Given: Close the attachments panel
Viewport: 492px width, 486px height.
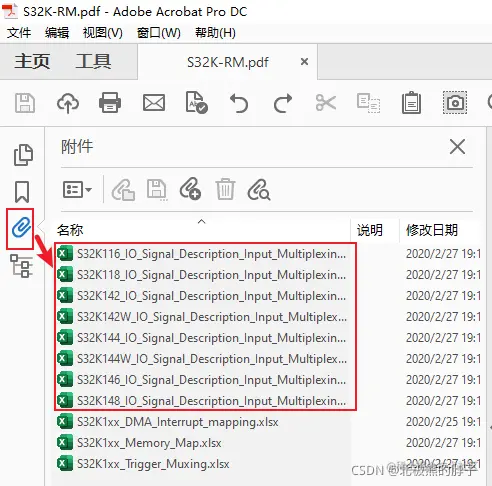Looking at the screenshot, I should (457, 147).
